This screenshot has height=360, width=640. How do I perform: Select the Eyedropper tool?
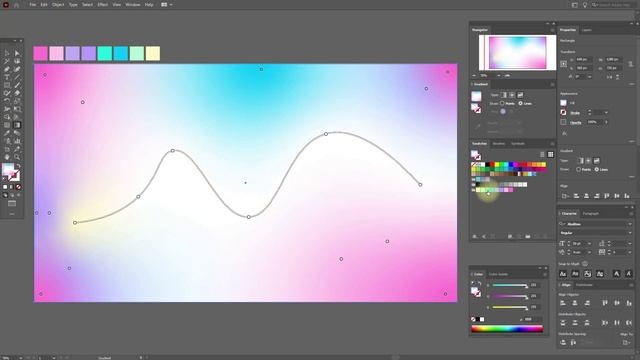[x=7, y=133]
